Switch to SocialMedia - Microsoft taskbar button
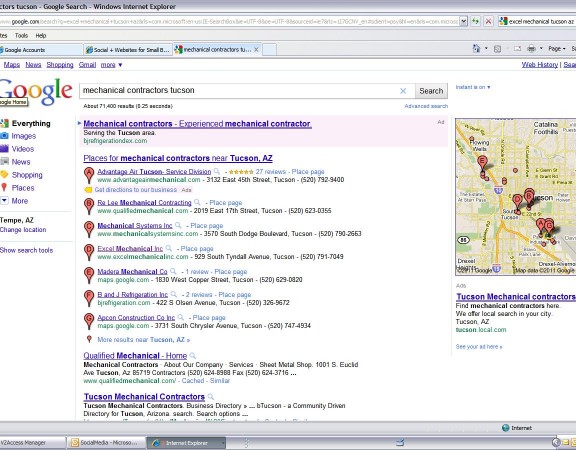The height and width of the screenshot is (450, 576). [x=106, y=443]
